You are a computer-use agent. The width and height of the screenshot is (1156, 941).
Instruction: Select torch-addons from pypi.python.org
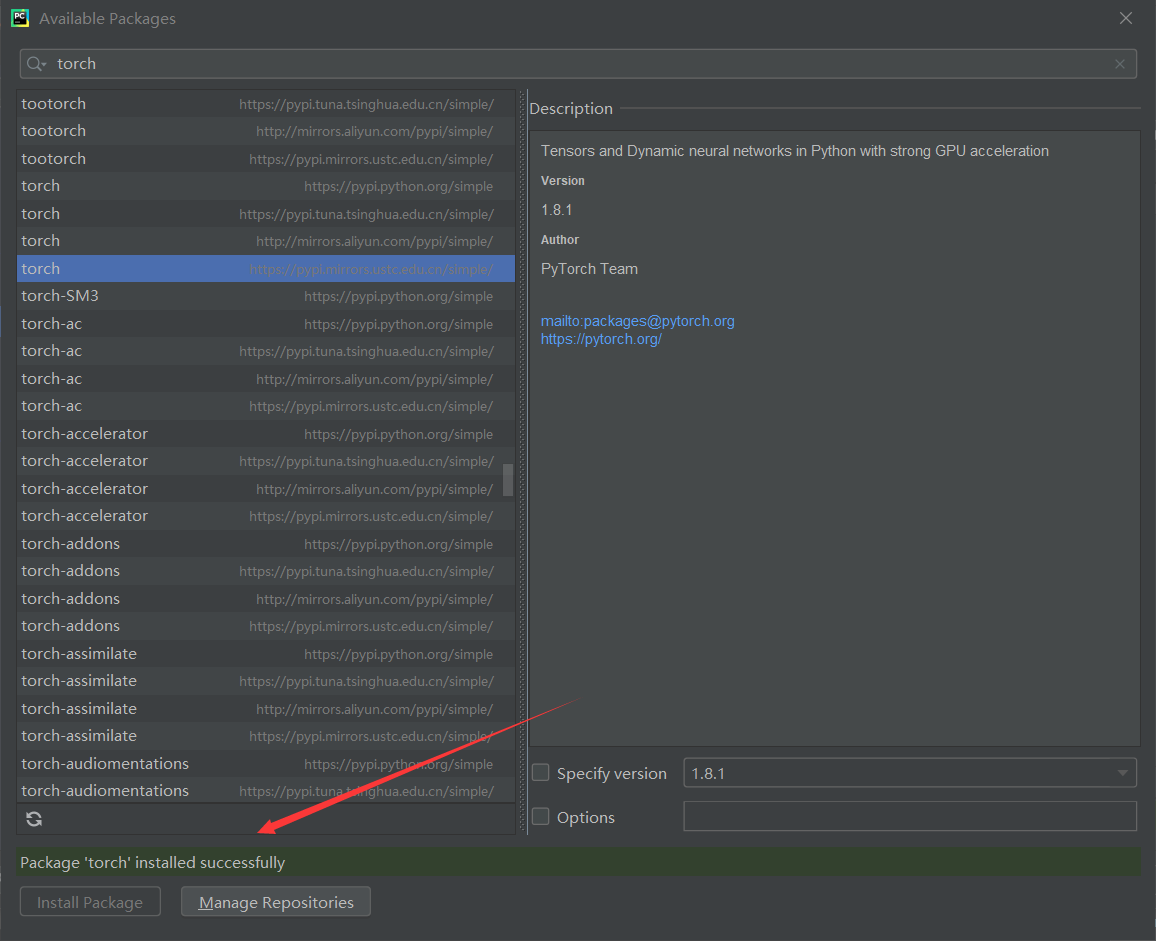[x=265, y=544]
